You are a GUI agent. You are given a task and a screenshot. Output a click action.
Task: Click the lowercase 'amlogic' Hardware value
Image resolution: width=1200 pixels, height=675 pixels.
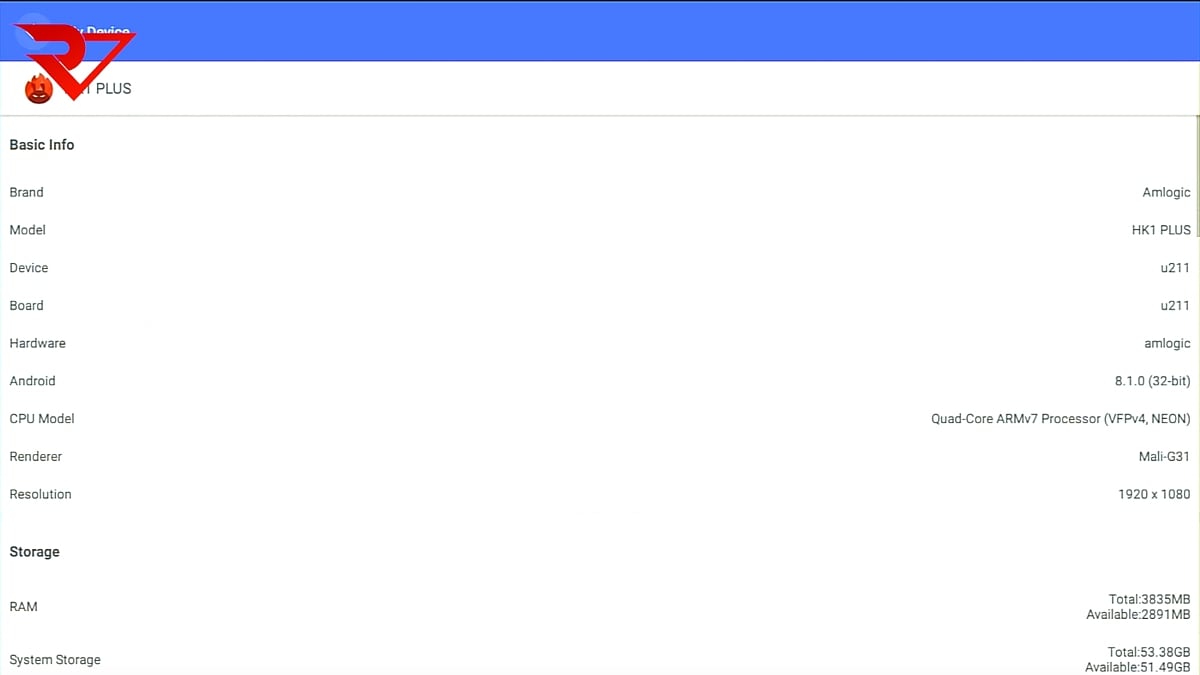click(x=1167, y=343)
